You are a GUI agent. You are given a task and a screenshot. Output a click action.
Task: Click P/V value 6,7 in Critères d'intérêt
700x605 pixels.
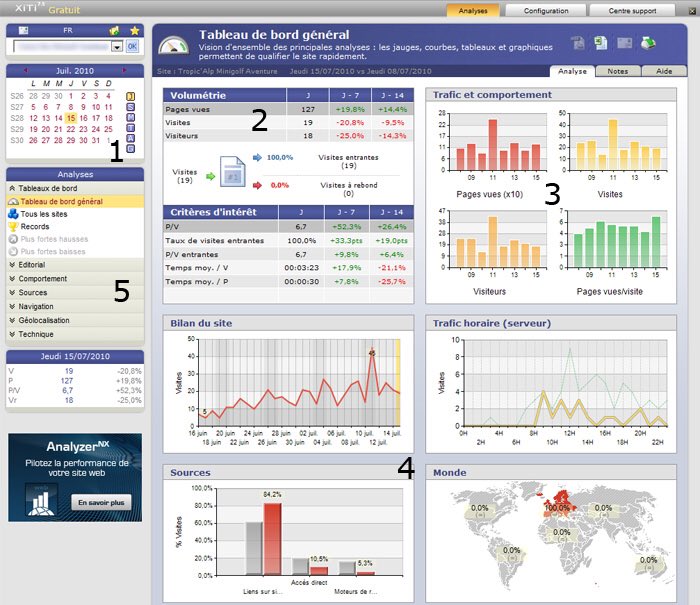coord(301,227)
